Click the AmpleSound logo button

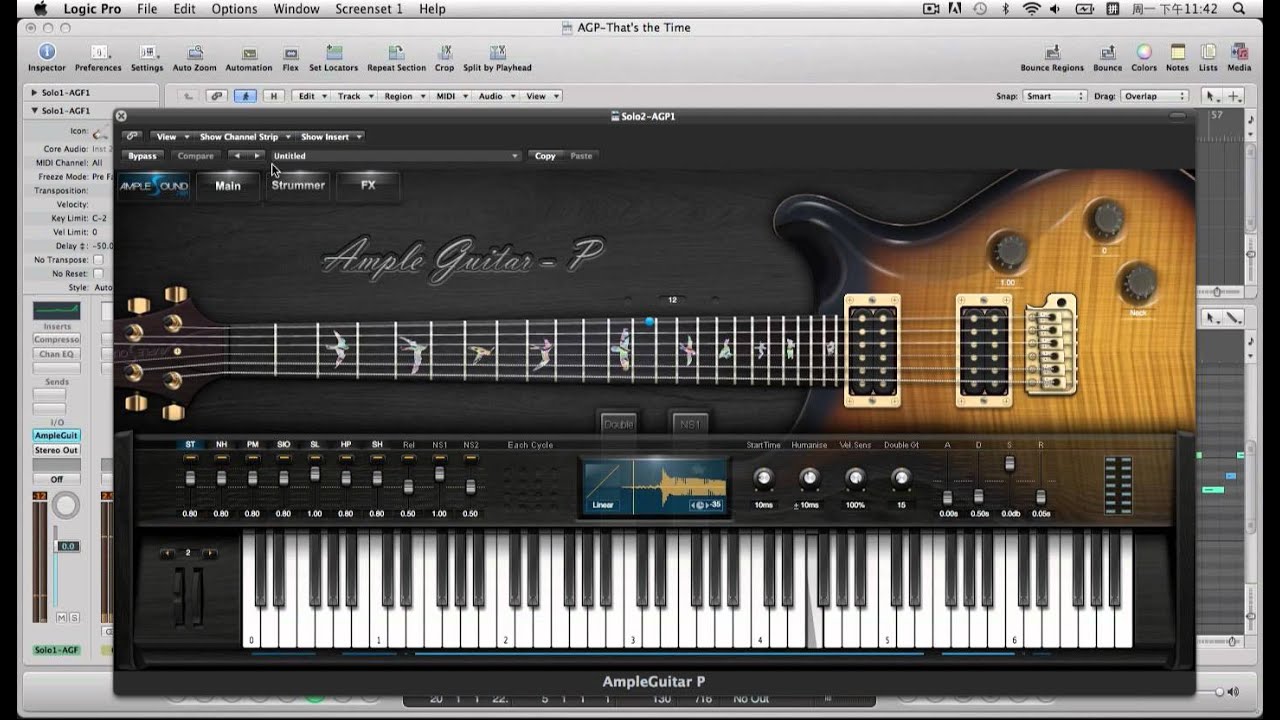[x=153, y=186]
